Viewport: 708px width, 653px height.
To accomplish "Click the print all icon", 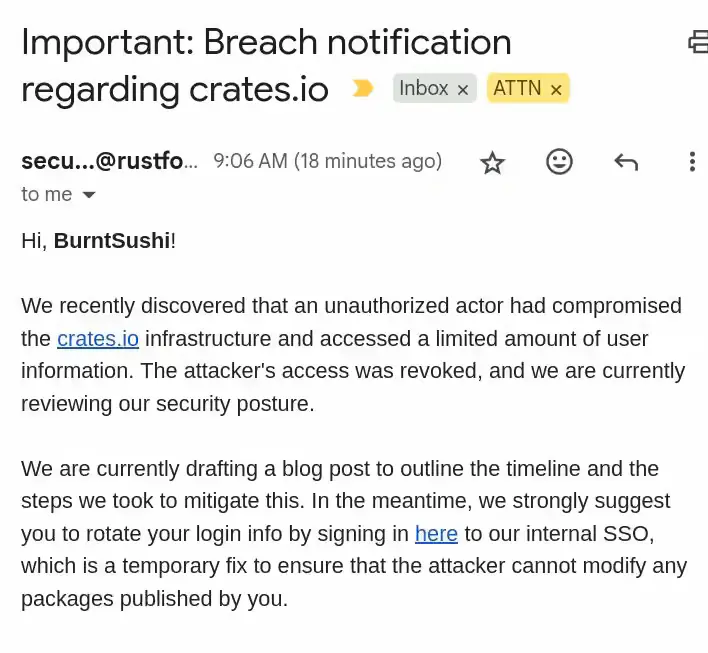I will pos(697,42).
